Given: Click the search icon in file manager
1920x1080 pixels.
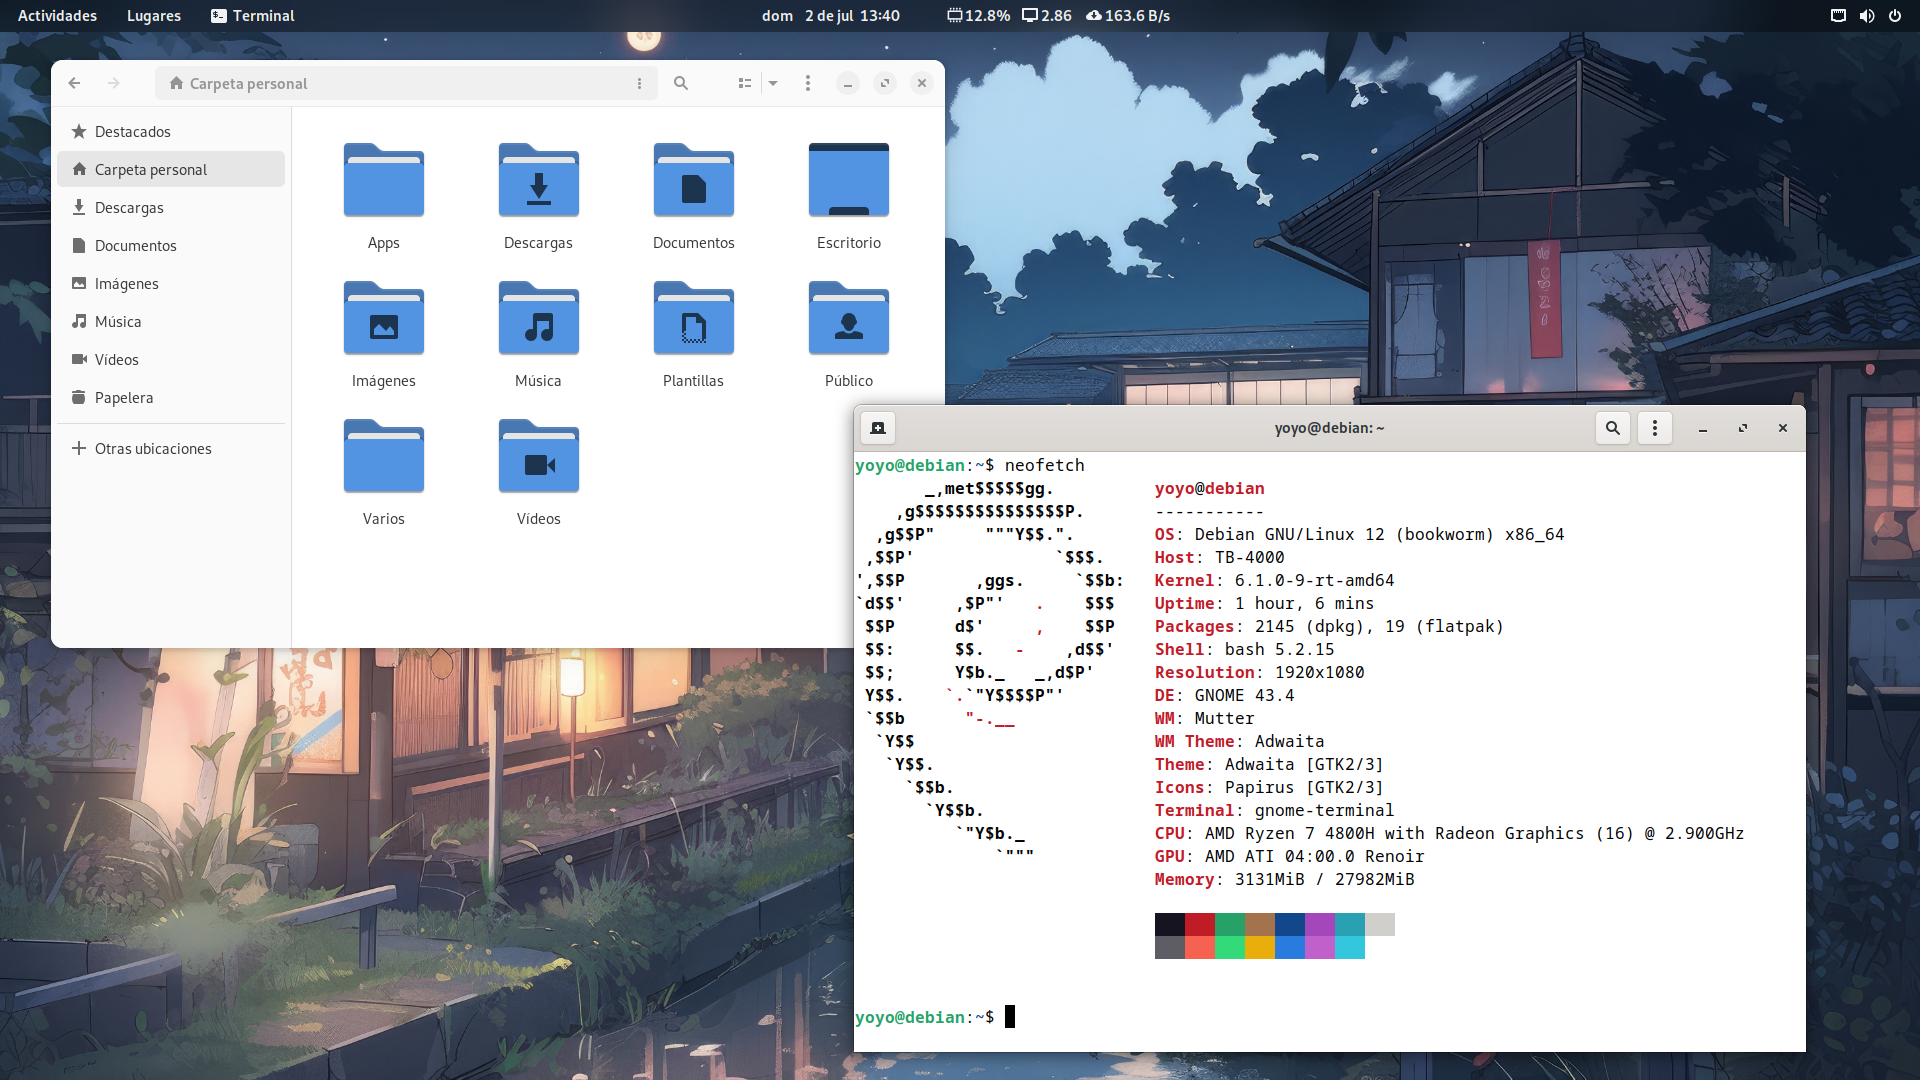Looking at the screenshot, I should [x=681, y=83].
